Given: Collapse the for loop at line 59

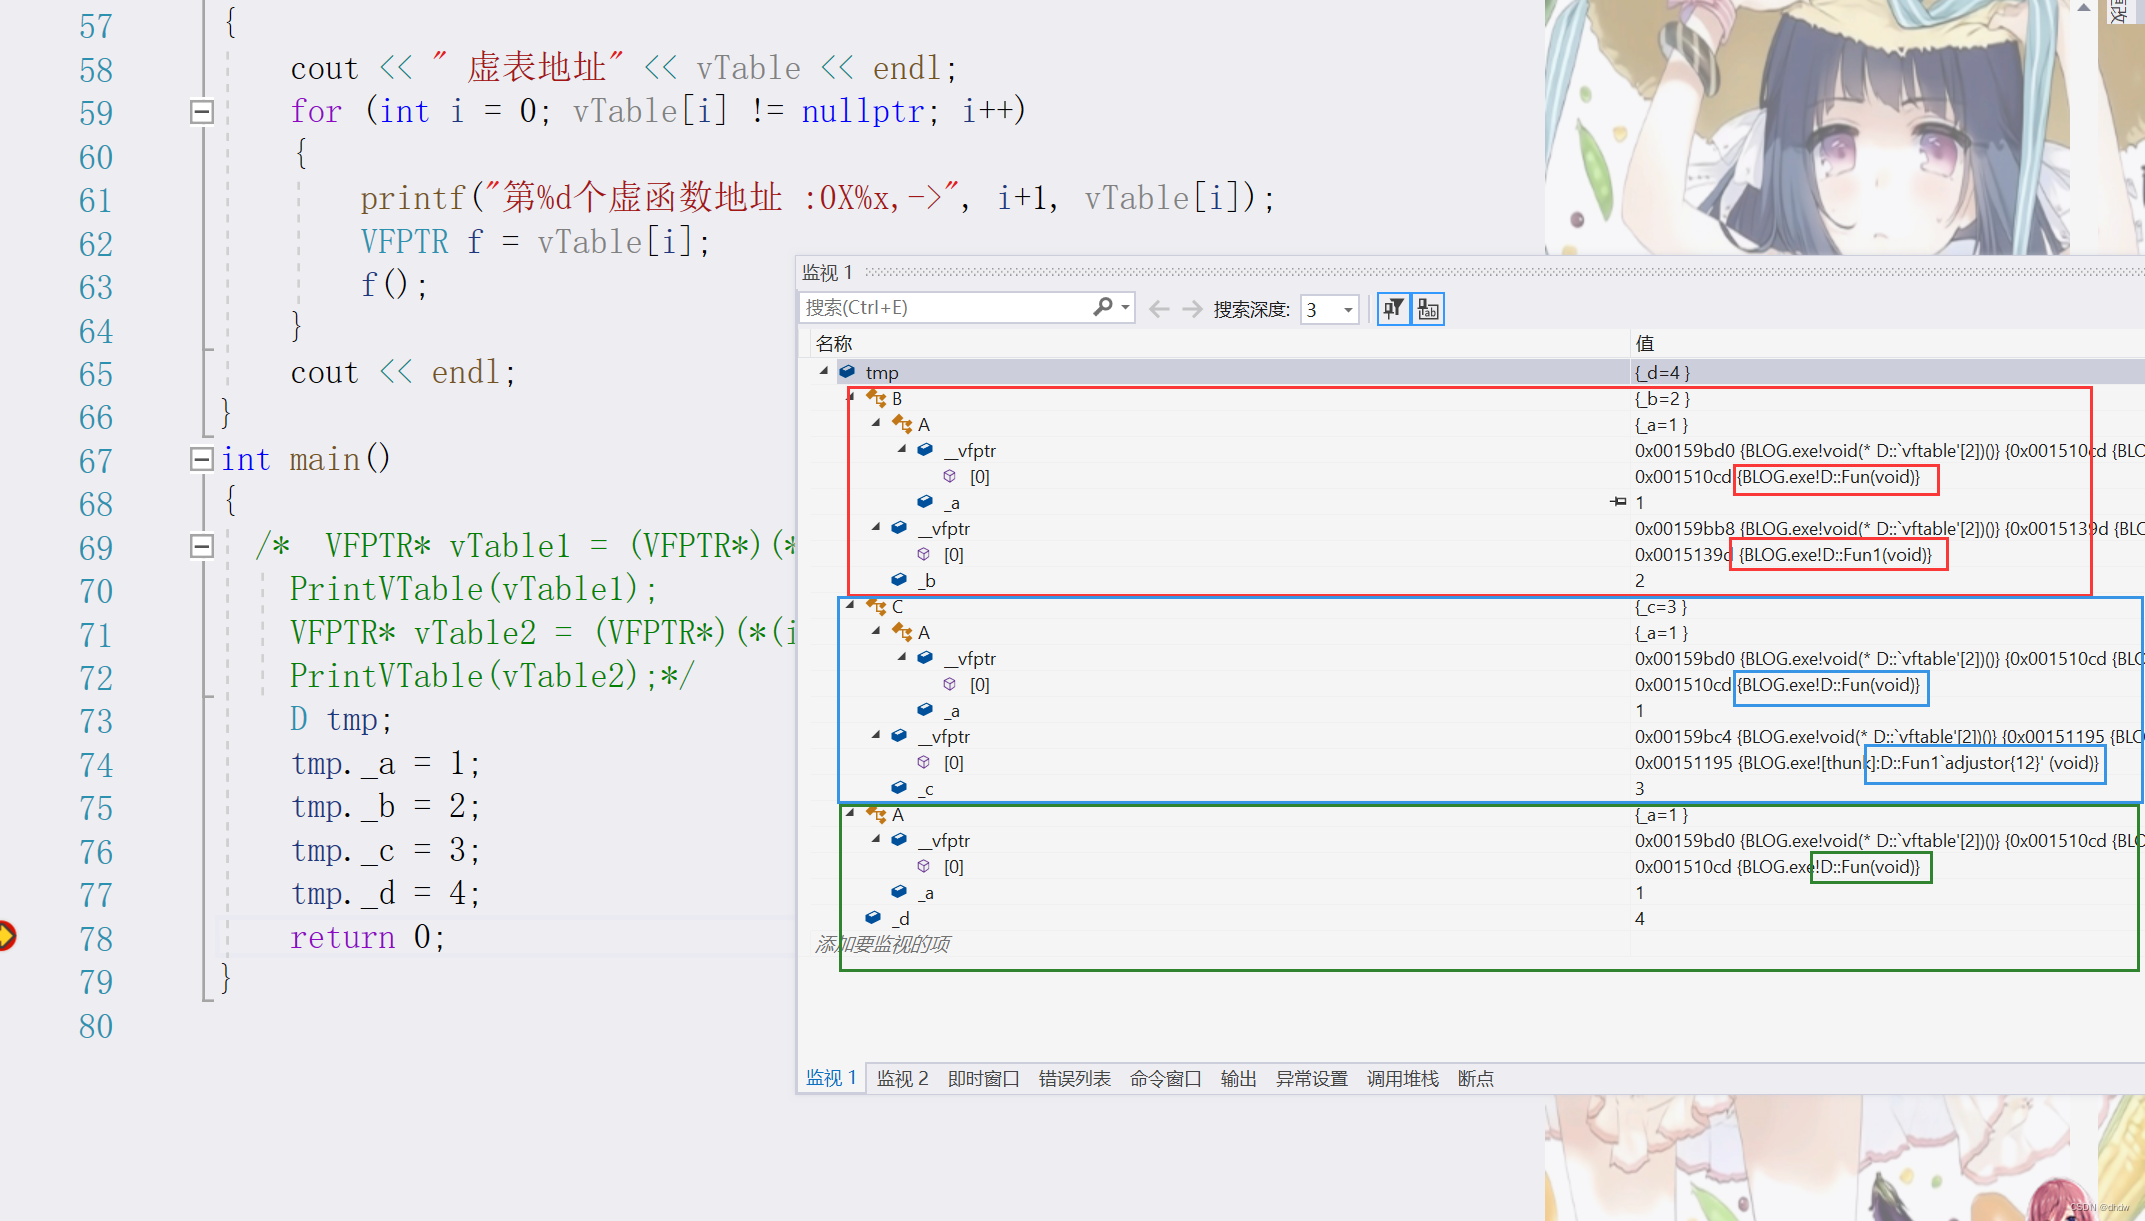Looking at the screenshot, I should [202, 112].
